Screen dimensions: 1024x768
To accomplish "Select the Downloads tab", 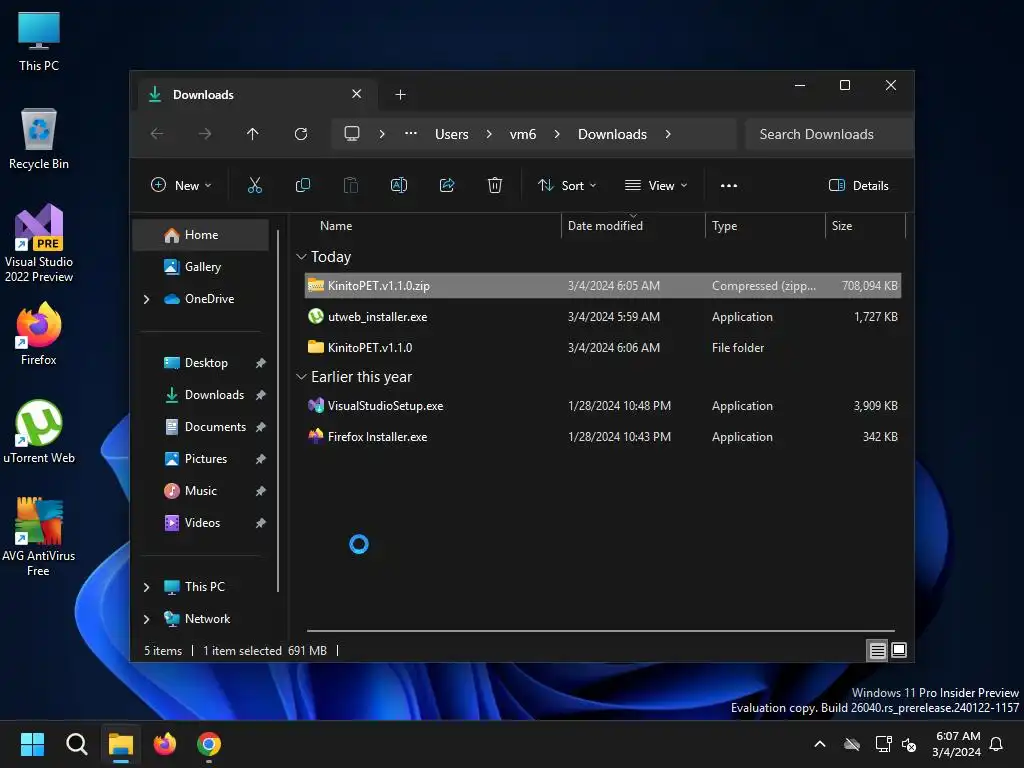I will pos(255,95).
